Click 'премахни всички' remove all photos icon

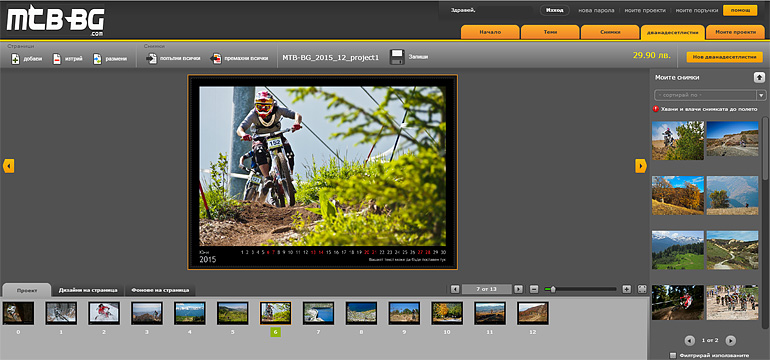[216, 58]
